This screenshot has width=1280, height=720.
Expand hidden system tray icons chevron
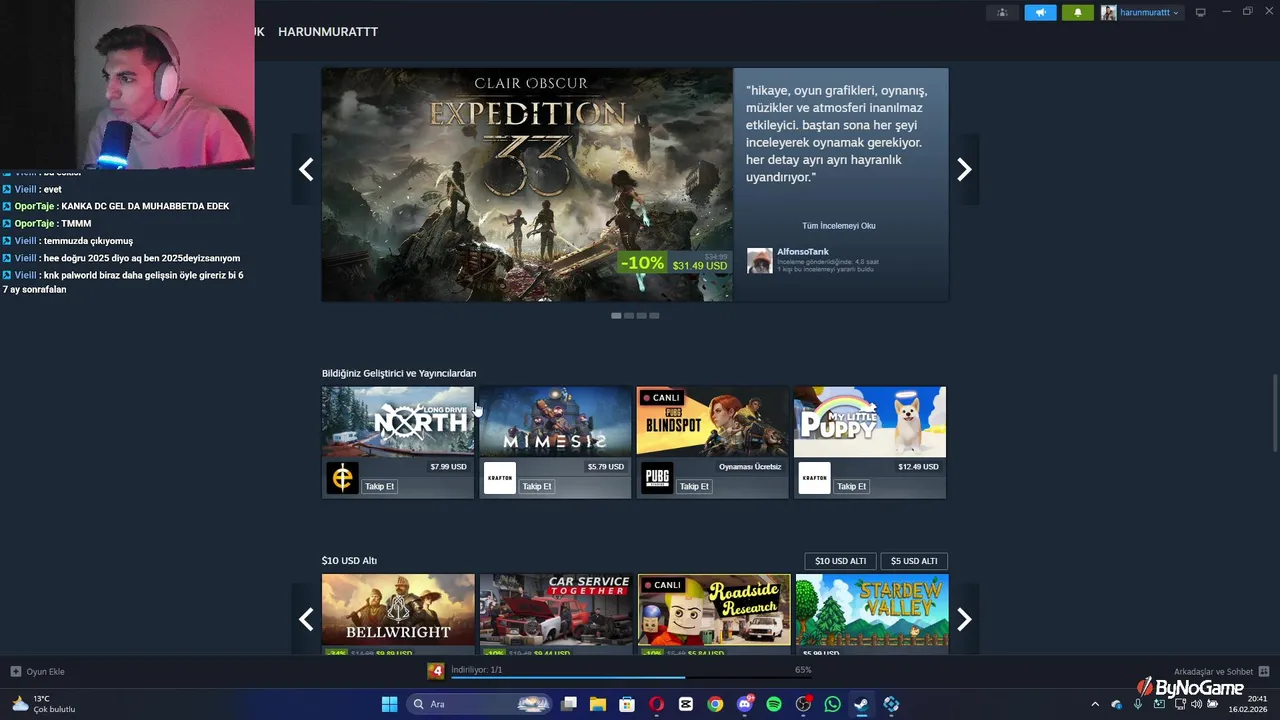[x=1095, y=704]
